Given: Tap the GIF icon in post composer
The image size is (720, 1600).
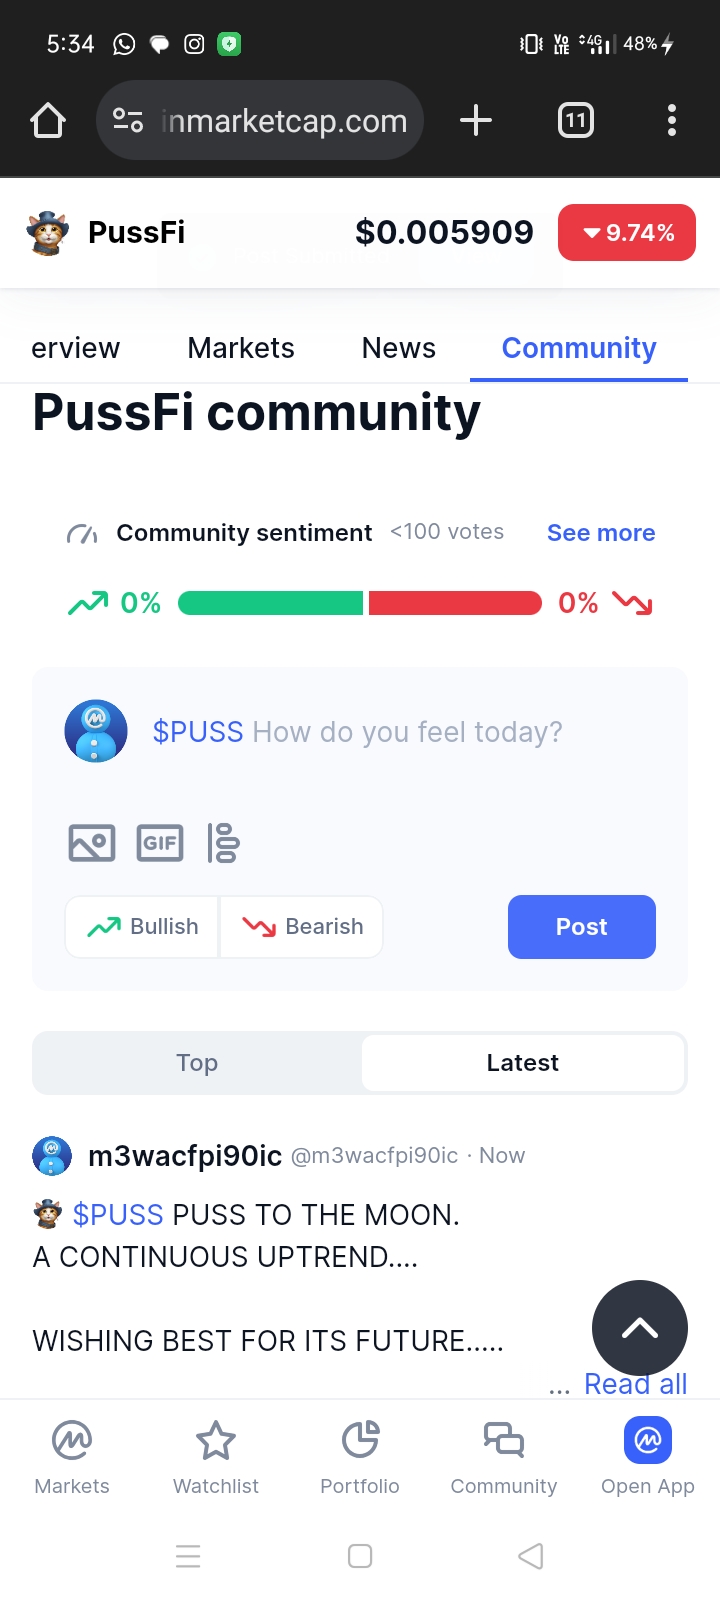Looking at the screenshot, I should coord(160,843).
